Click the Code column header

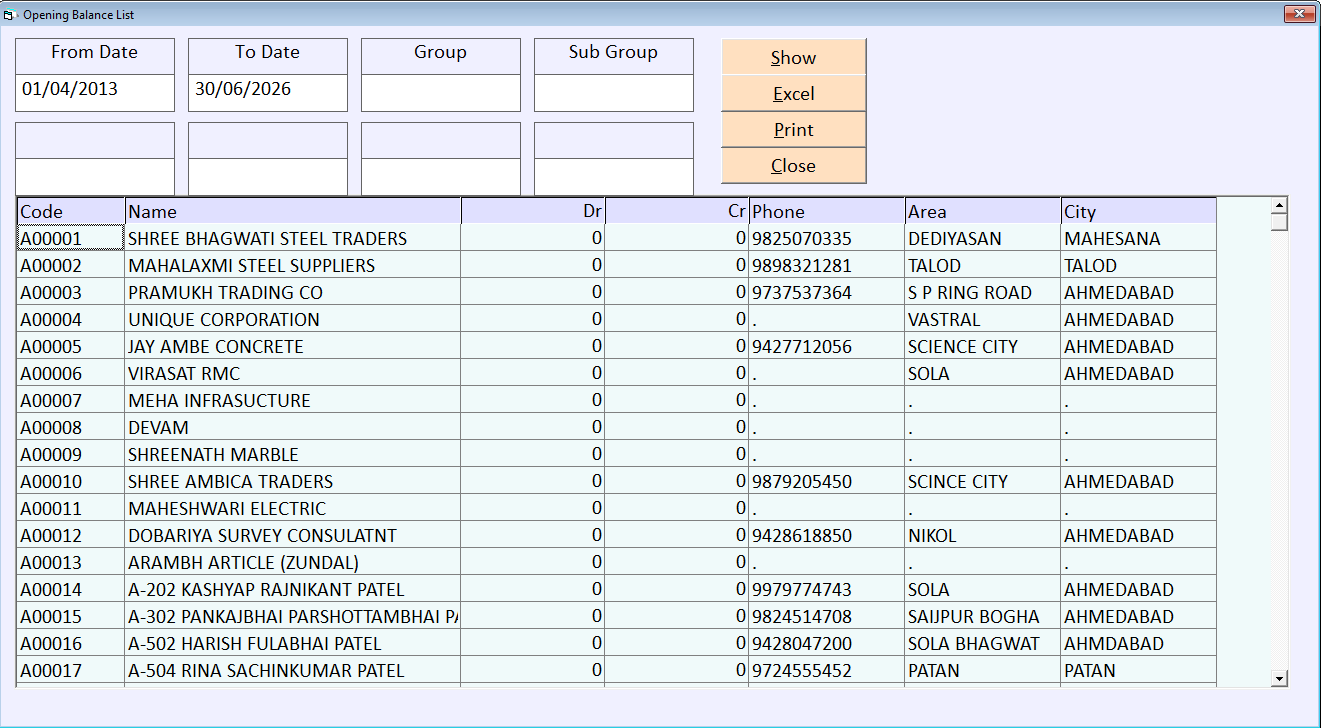[x=71, y=211]
